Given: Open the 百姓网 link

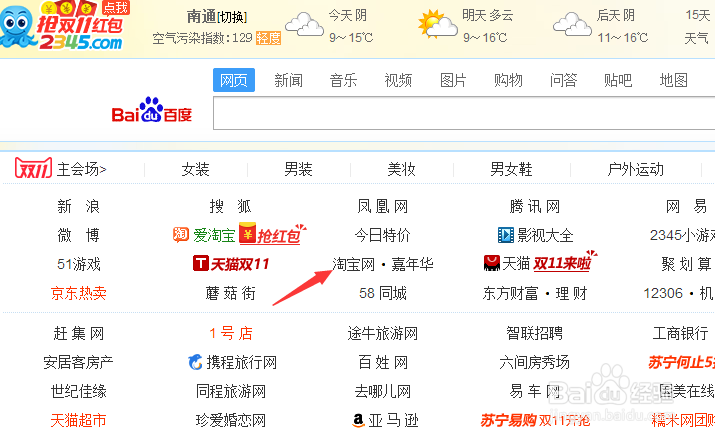Looking at the screenshot, I should (383, 362).
